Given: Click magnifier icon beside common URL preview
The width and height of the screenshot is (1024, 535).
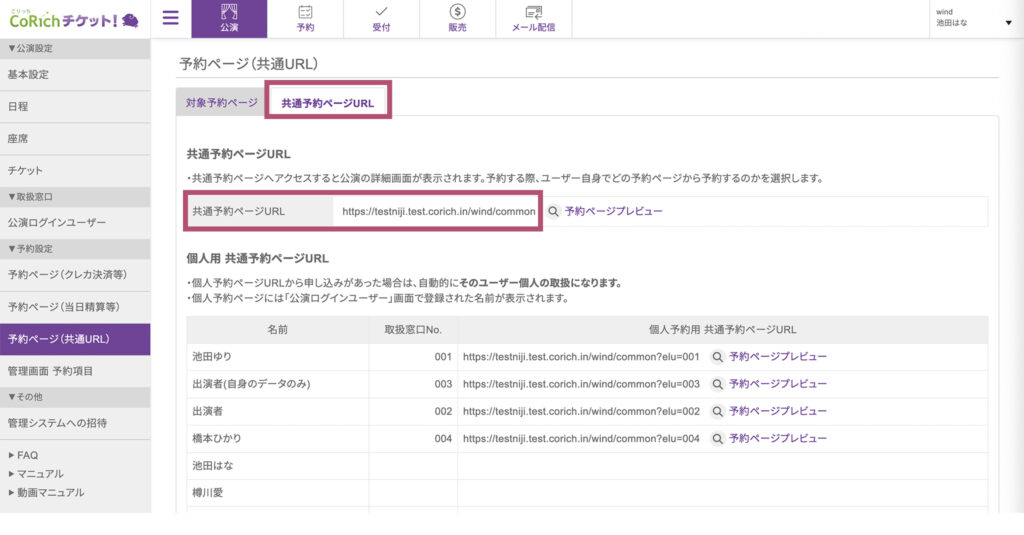Looking at the screenshot, I should [x=553, y=212].
